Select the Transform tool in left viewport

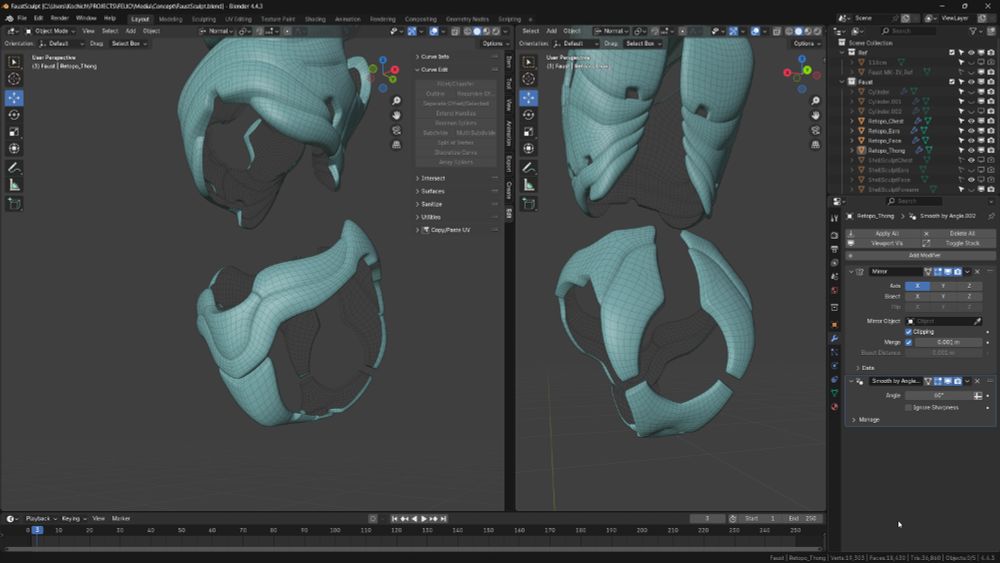pos(14,148)
